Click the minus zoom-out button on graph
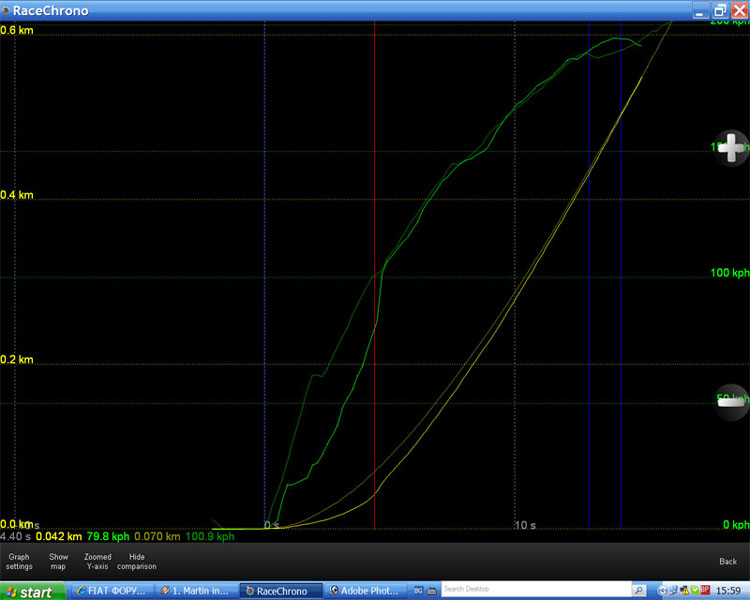This screenshot has width=750, height=600. [x=731, y=401]
